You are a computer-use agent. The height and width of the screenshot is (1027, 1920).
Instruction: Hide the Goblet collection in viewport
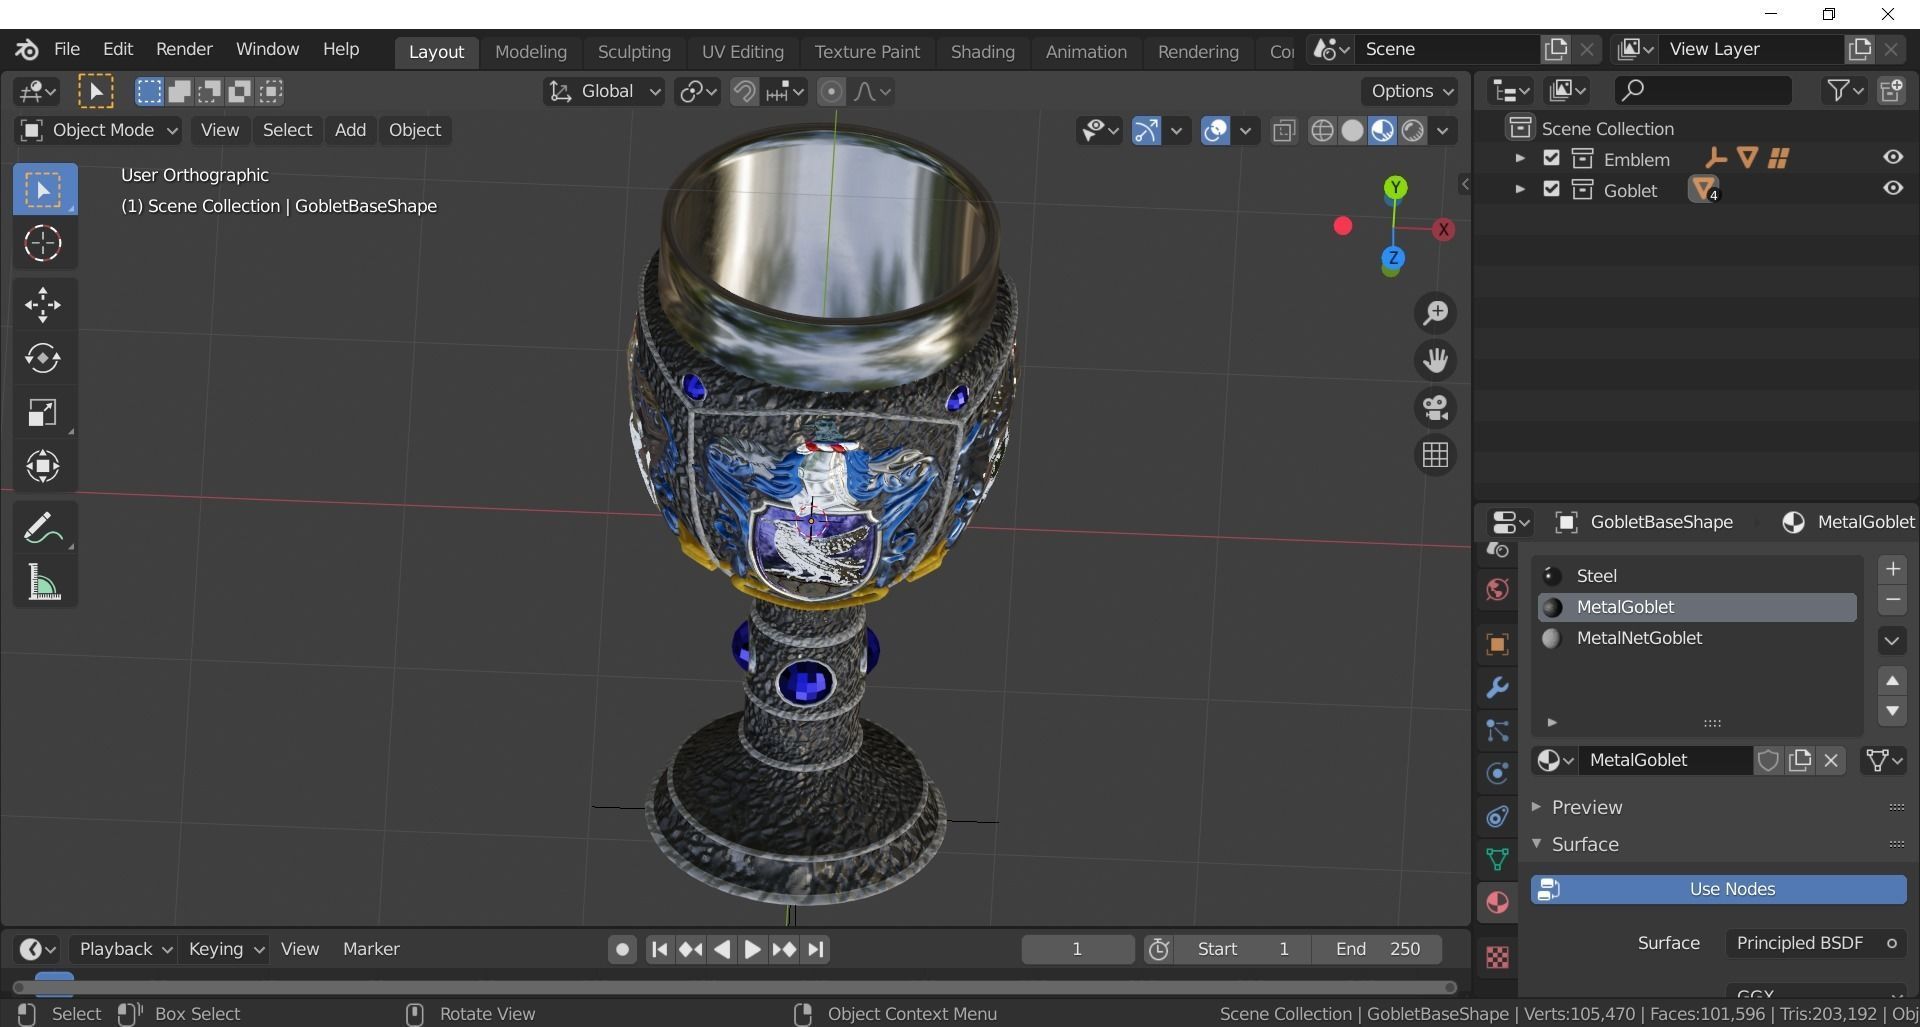coord(1892,188)
